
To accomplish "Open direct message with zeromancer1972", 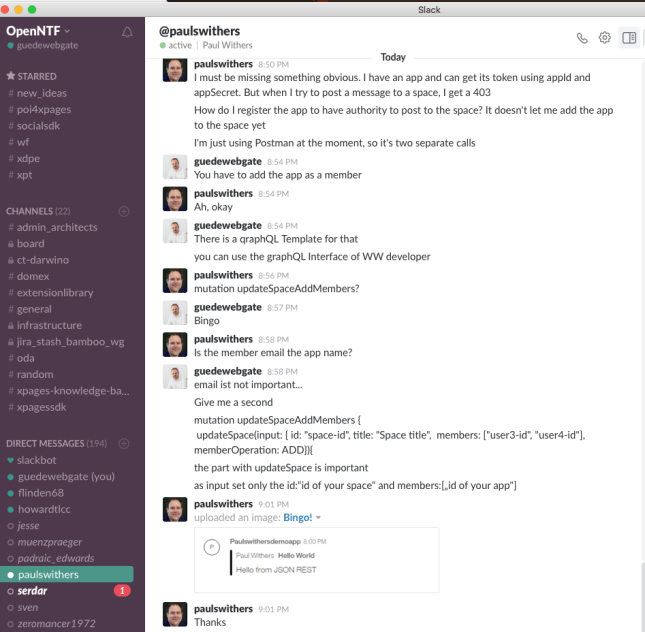I will (x=51, y=623).
